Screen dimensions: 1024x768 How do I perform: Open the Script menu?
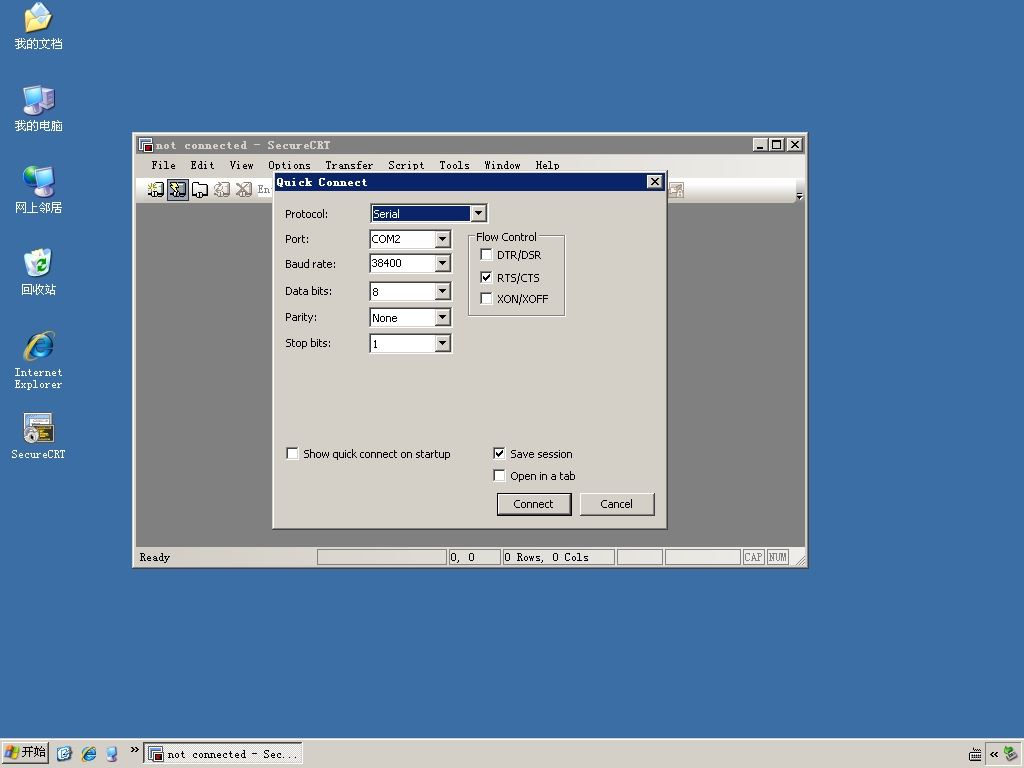click(x=406, y=165)
